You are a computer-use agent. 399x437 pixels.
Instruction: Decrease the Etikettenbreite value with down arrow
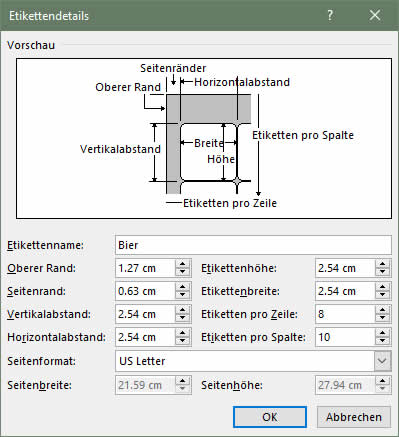pos(382,295)
